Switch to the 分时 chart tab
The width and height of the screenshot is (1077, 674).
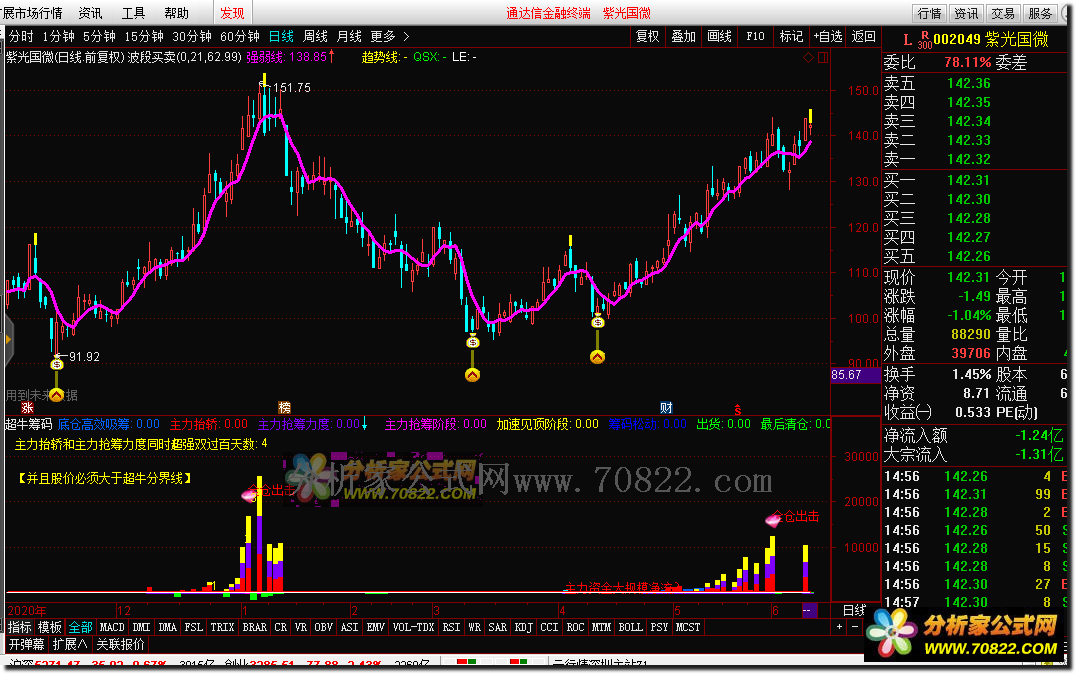click(21, 36)
